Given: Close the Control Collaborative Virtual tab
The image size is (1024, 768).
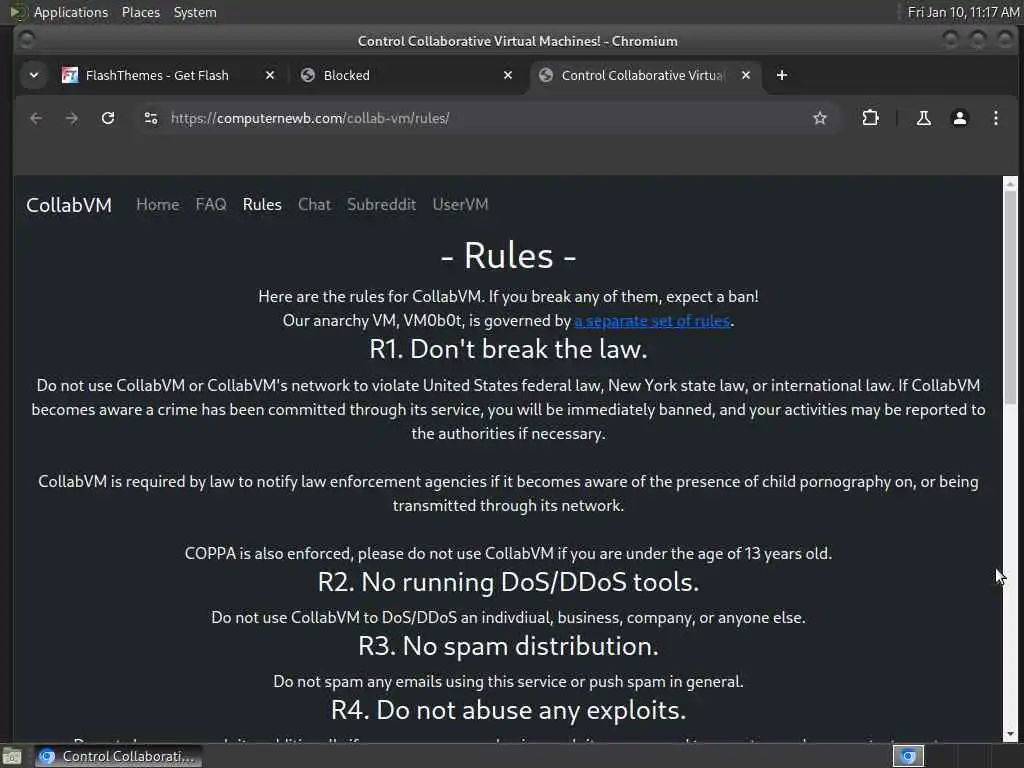Looking at the screenshot, I should [x=746, y=75].
